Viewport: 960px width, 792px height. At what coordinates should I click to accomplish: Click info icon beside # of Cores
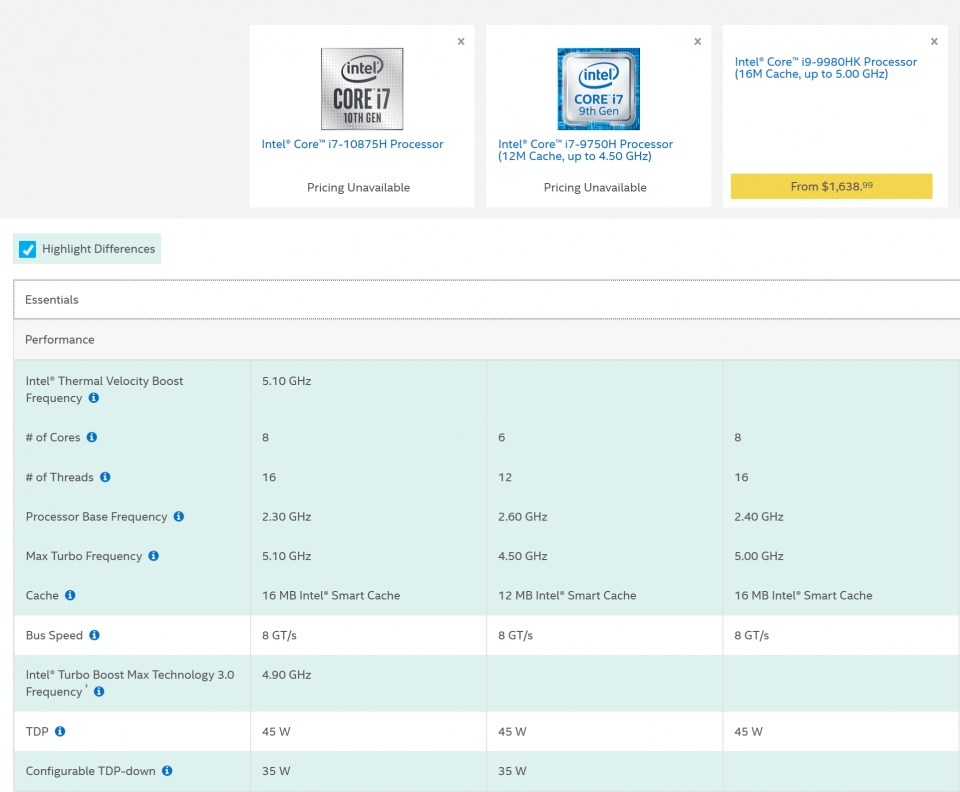pyautogui.click(x=92, y=437)
